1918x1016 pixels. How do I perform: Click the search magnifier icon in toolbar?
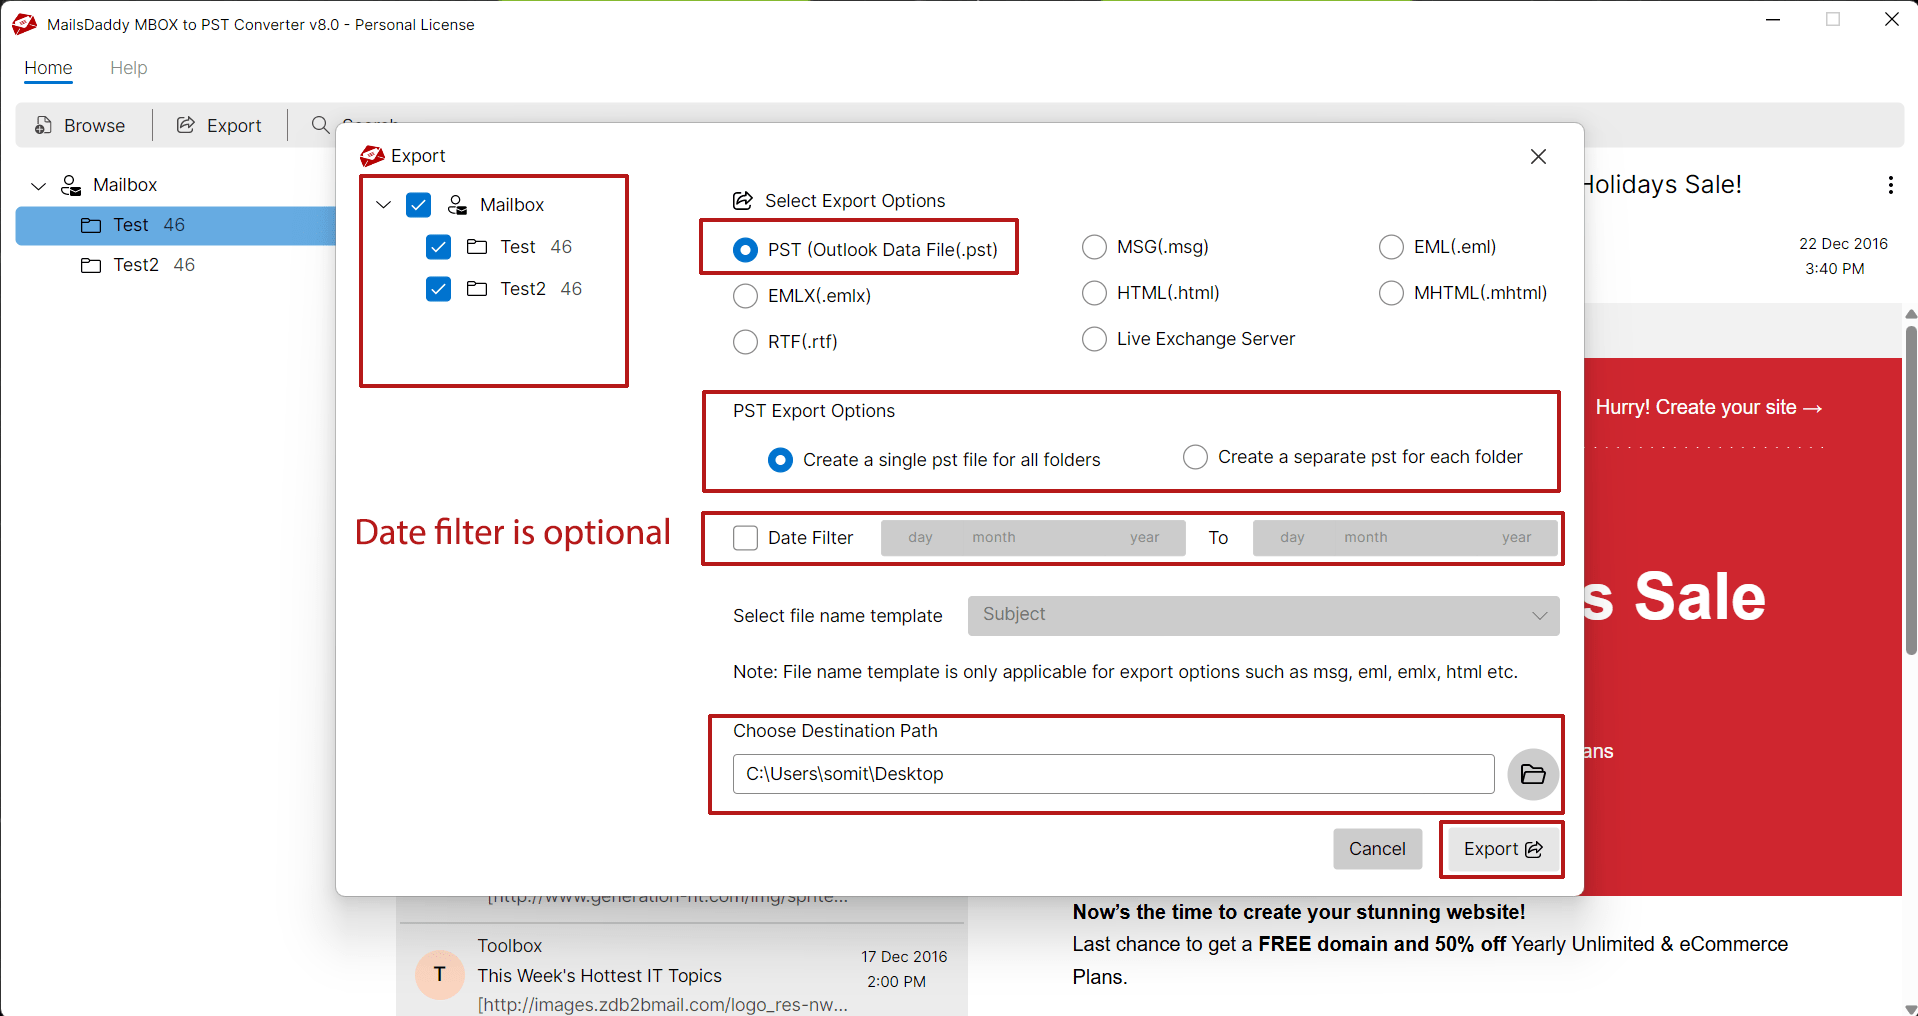coord(320,125)
